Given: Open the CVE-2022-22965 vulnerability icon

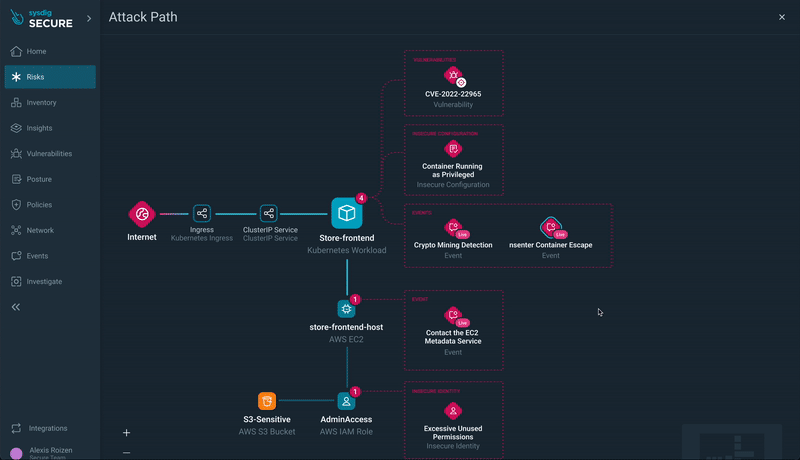Looking at the screenshot, I should (x=453, y=76).
